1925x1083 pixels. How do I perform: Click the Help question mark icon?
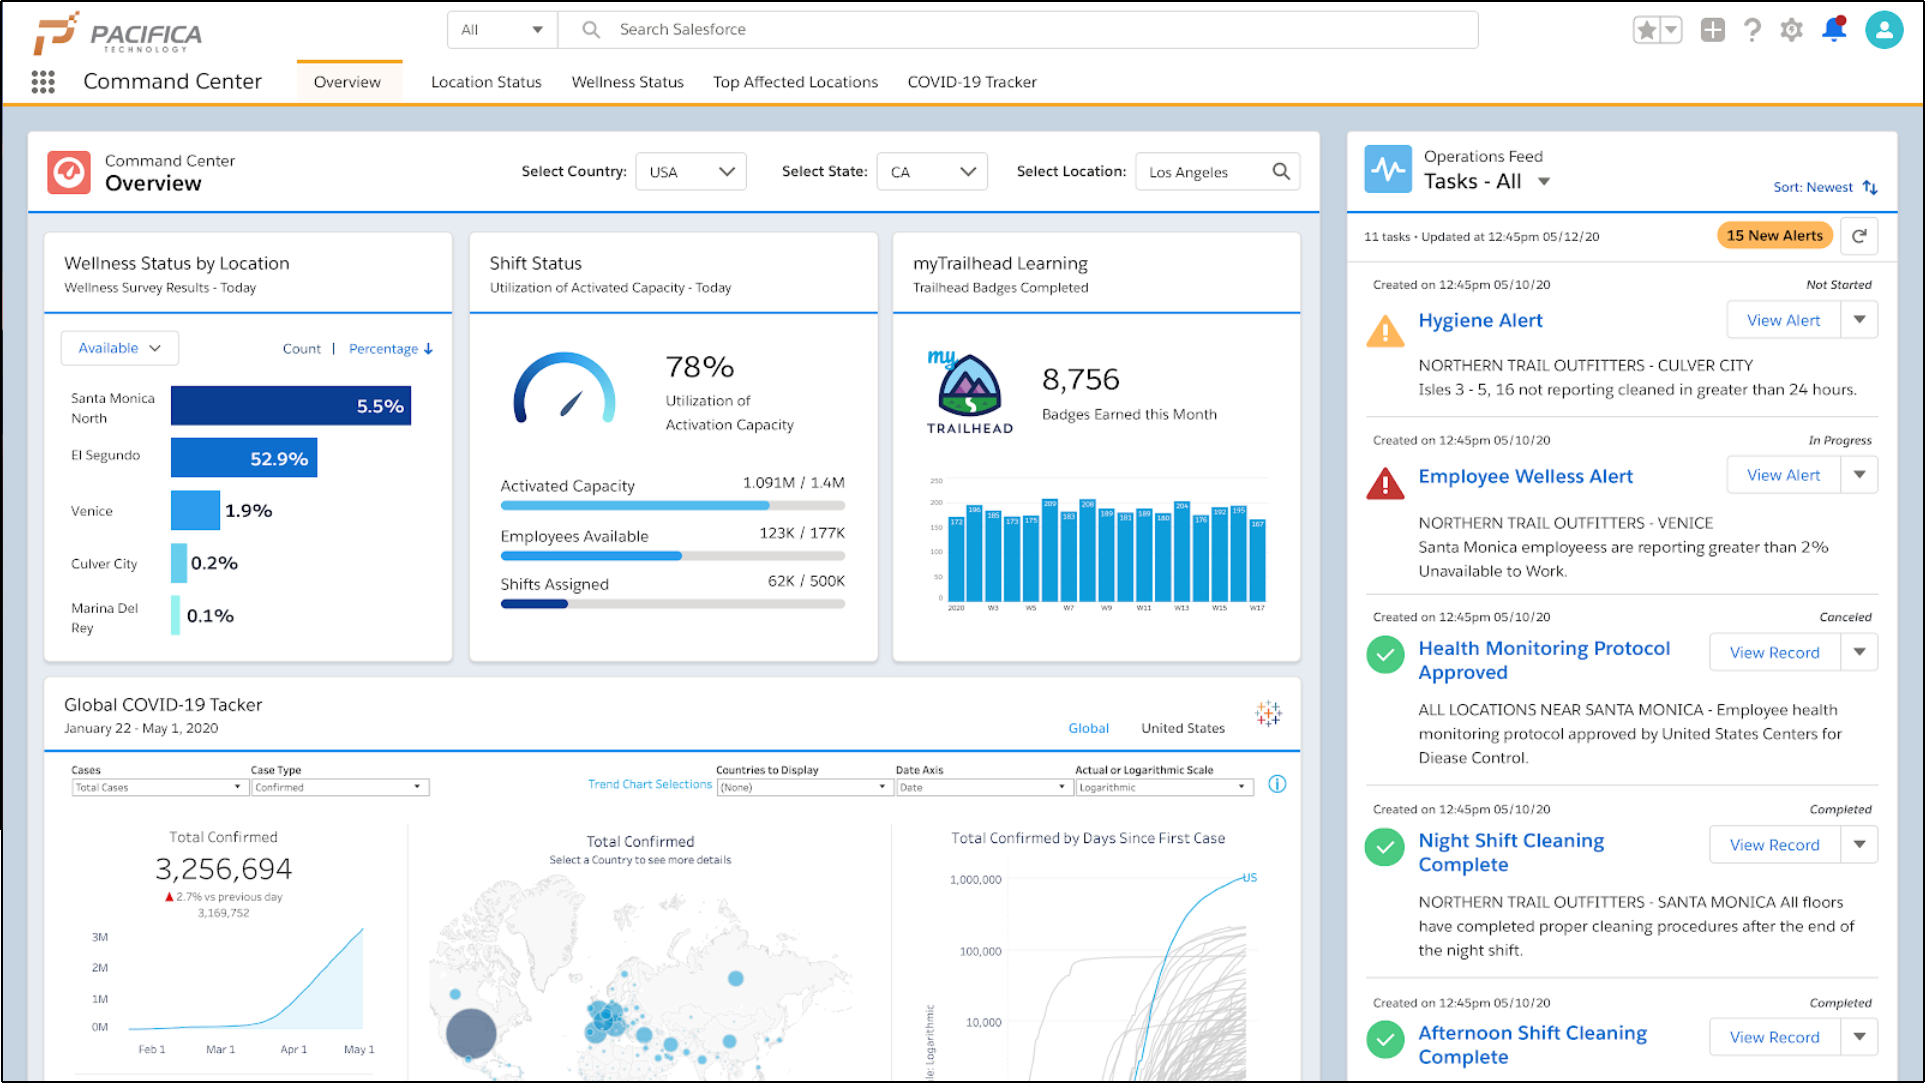[x=1751, y=30]
